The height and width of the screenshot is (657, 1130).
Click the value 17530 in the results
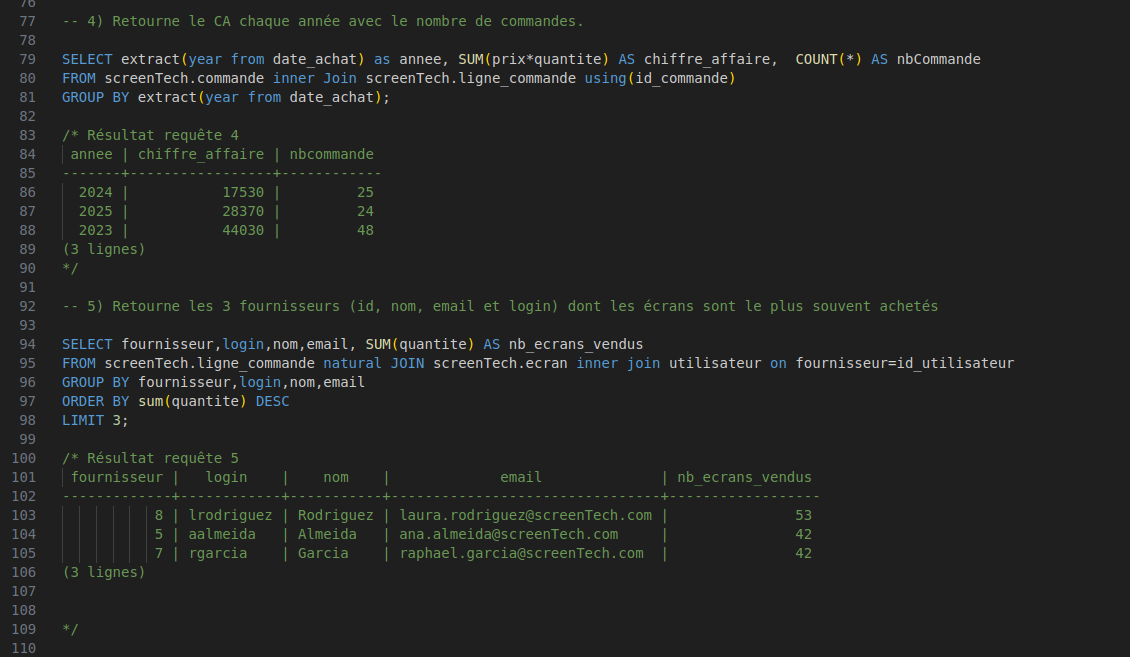(x=242, y=192)
